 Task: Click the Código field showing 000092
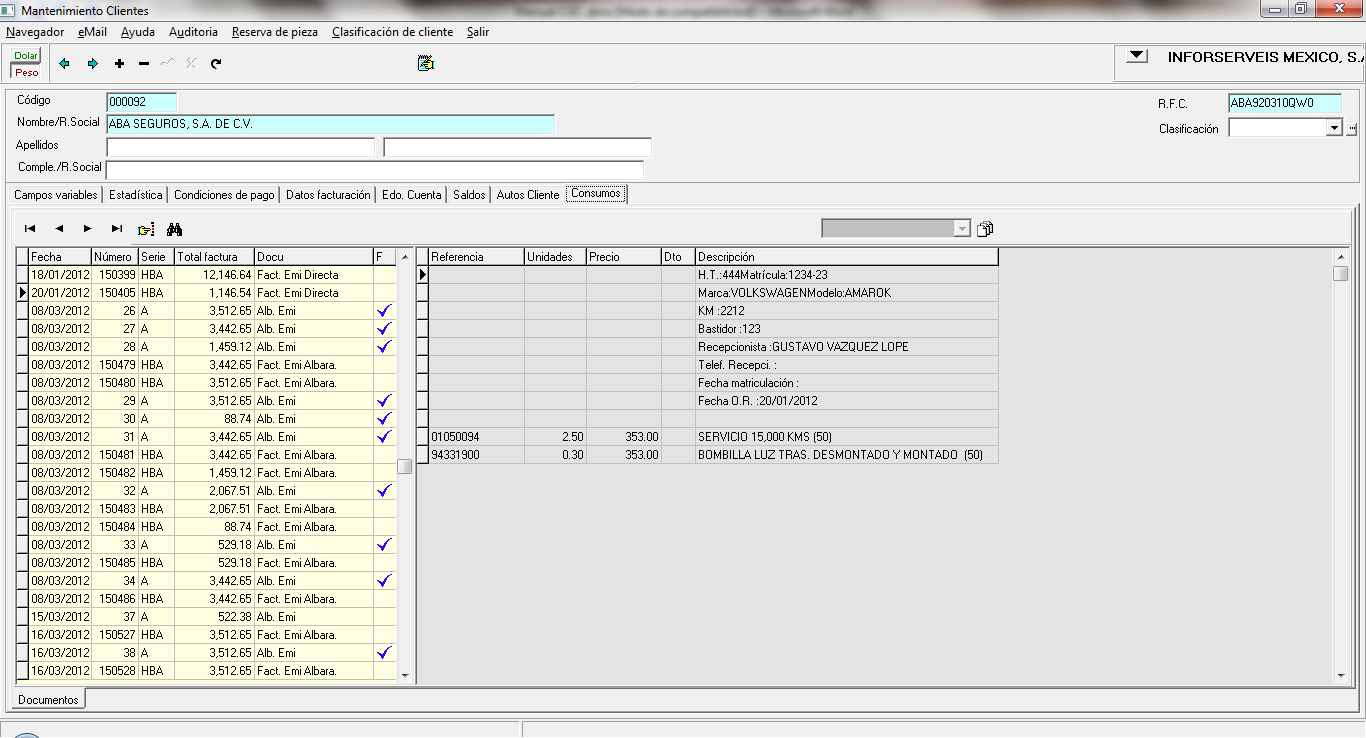tap(141, 102)
